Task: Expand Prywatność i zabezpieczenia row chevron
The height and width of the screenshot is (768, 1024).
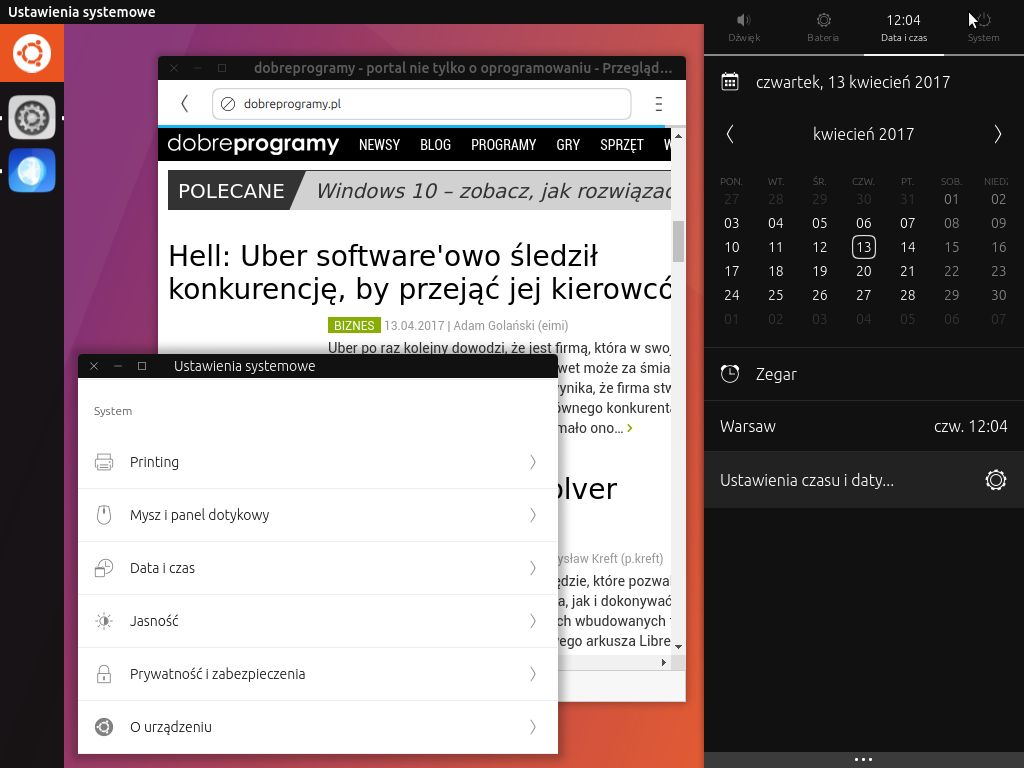Action: tap(533, 673)
